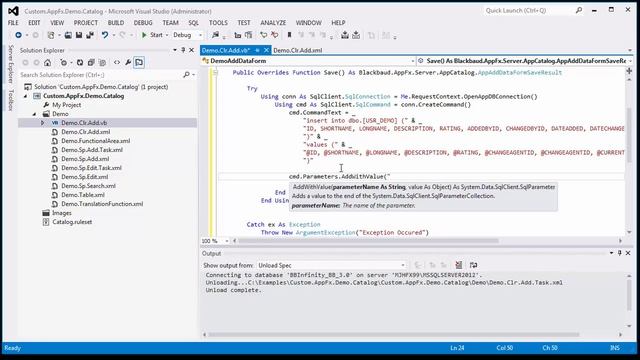
Task: Open the 100 % zoom dropdown
Action: [227, 241]
